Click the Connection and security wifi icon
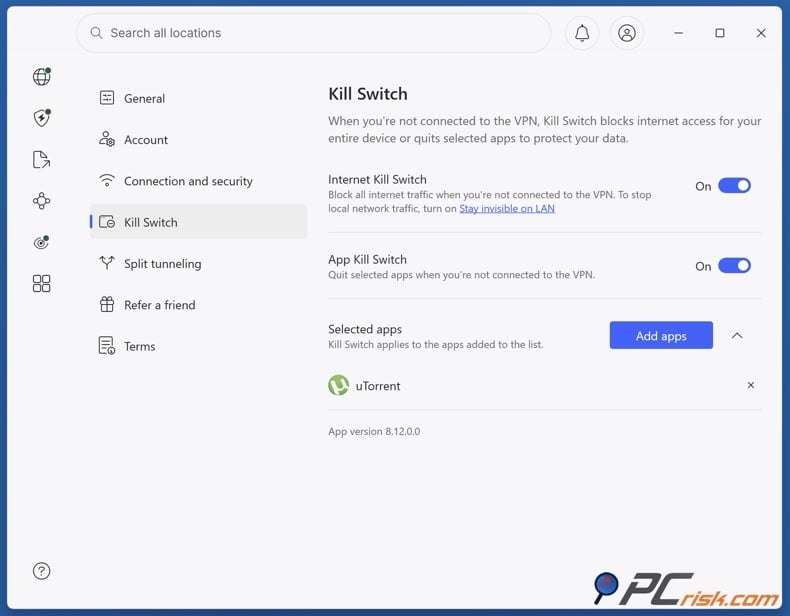Screen dimensions: 790x616 (x=107, y=180)
